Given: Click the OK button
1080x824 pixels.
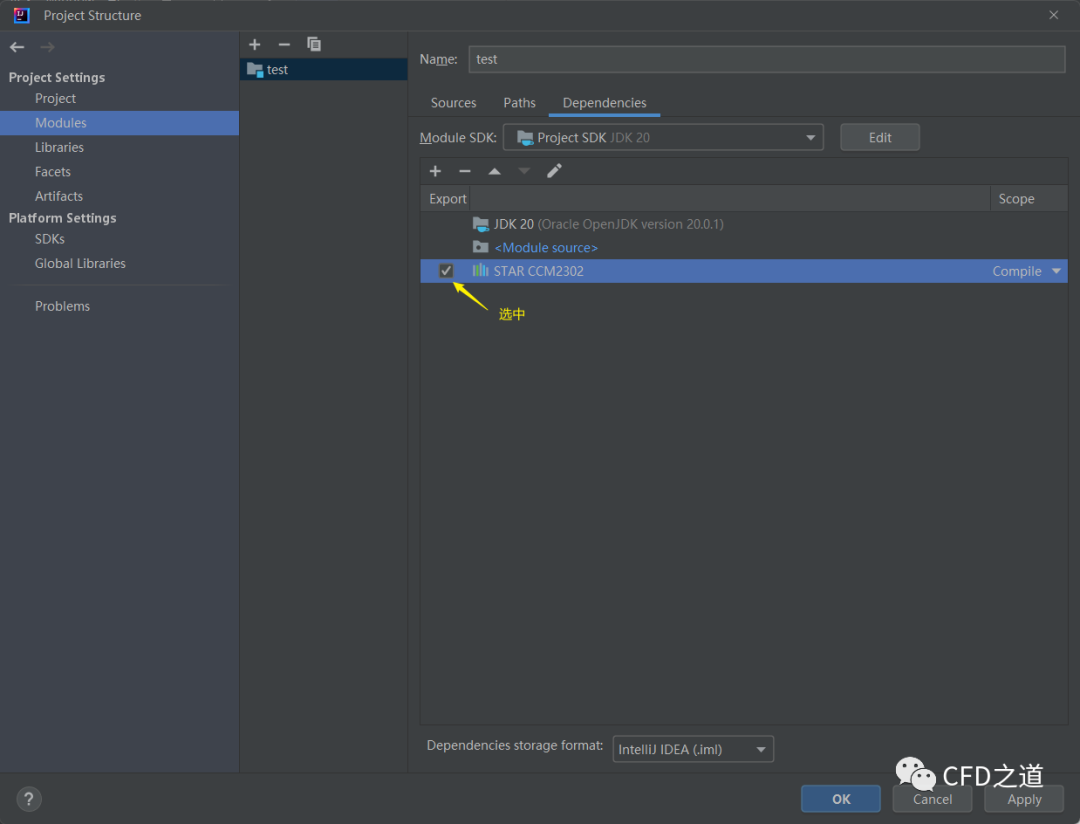Looking at the screenshot, I should pos(840,799).
